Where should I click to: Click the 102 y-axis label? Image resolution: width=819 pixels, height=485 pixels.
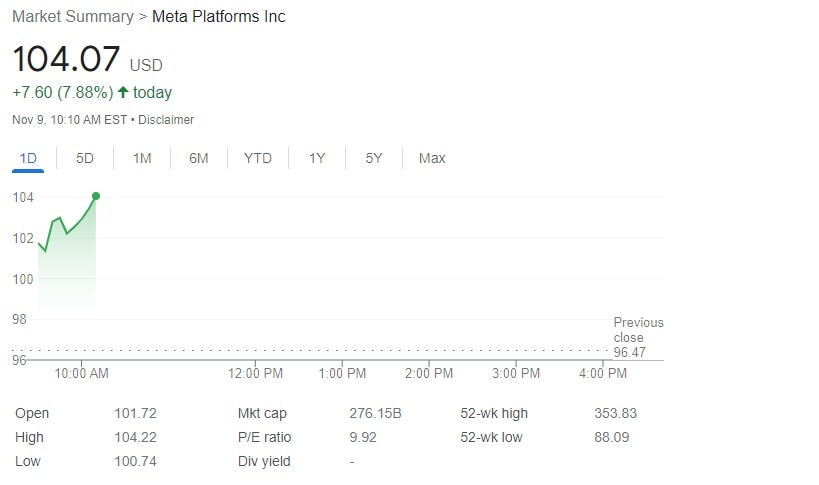(x=23, y=239)
